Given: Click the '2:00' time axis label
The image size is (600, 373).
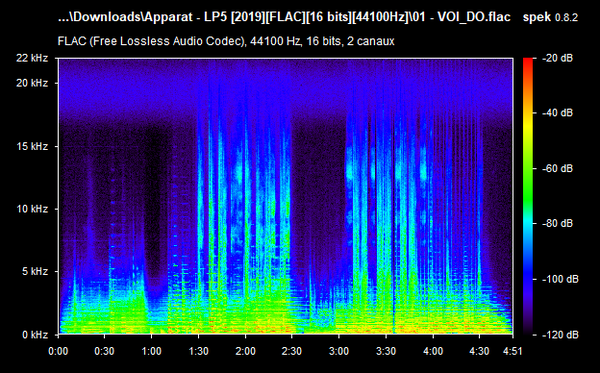Looking at the screenshot, I should click(x=245, y=351).
